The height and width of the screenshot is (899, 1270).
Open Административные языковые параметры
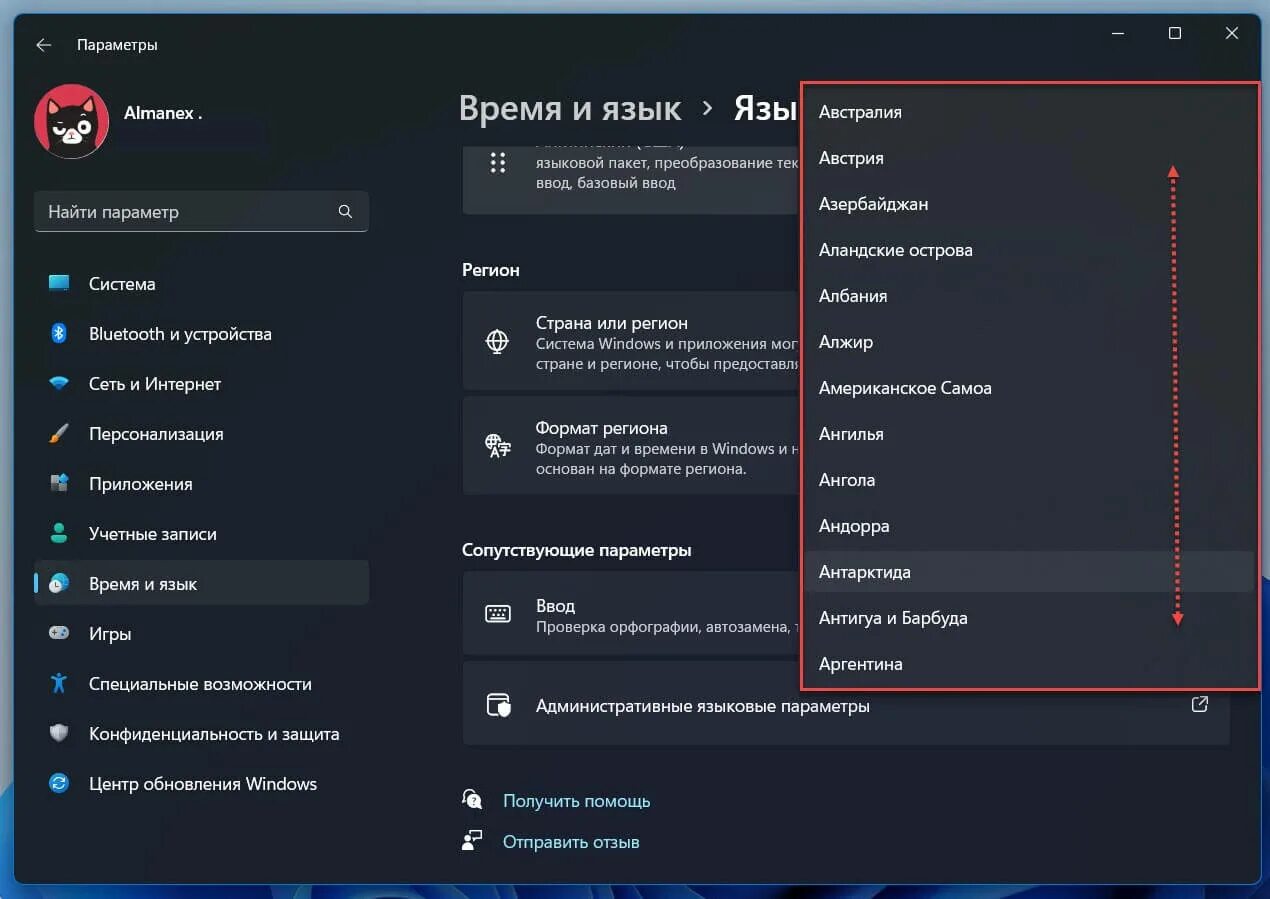(846, 705)
